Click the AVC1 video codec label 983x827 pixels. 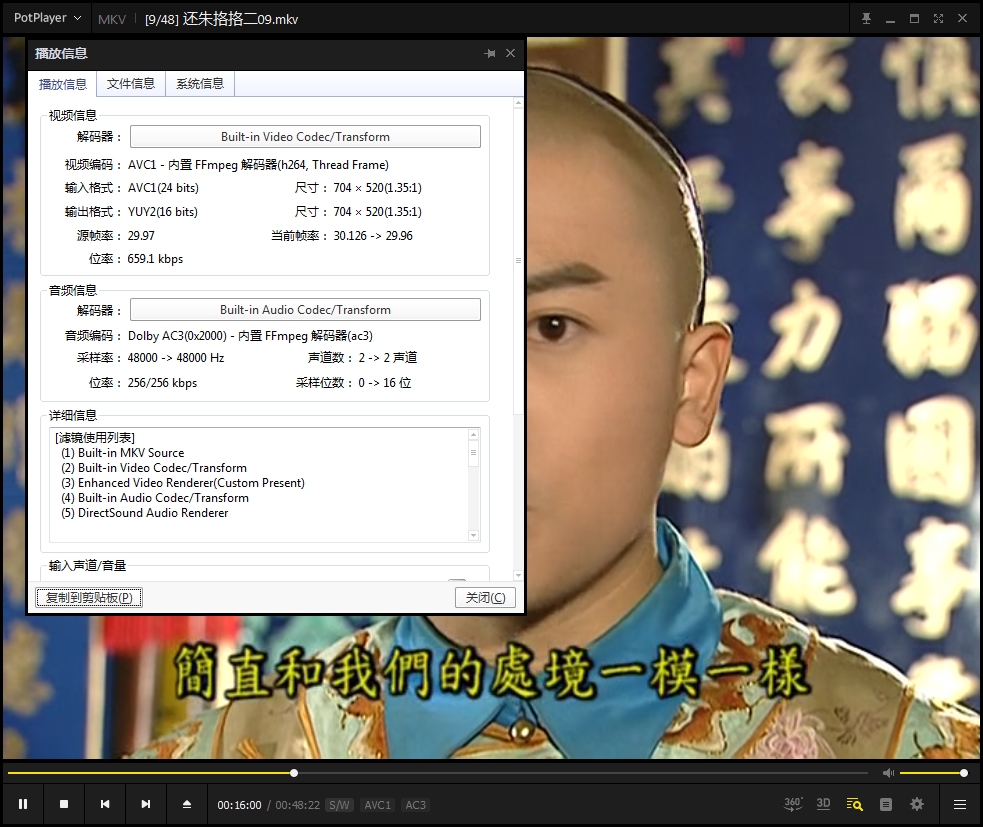click(377, 805)
